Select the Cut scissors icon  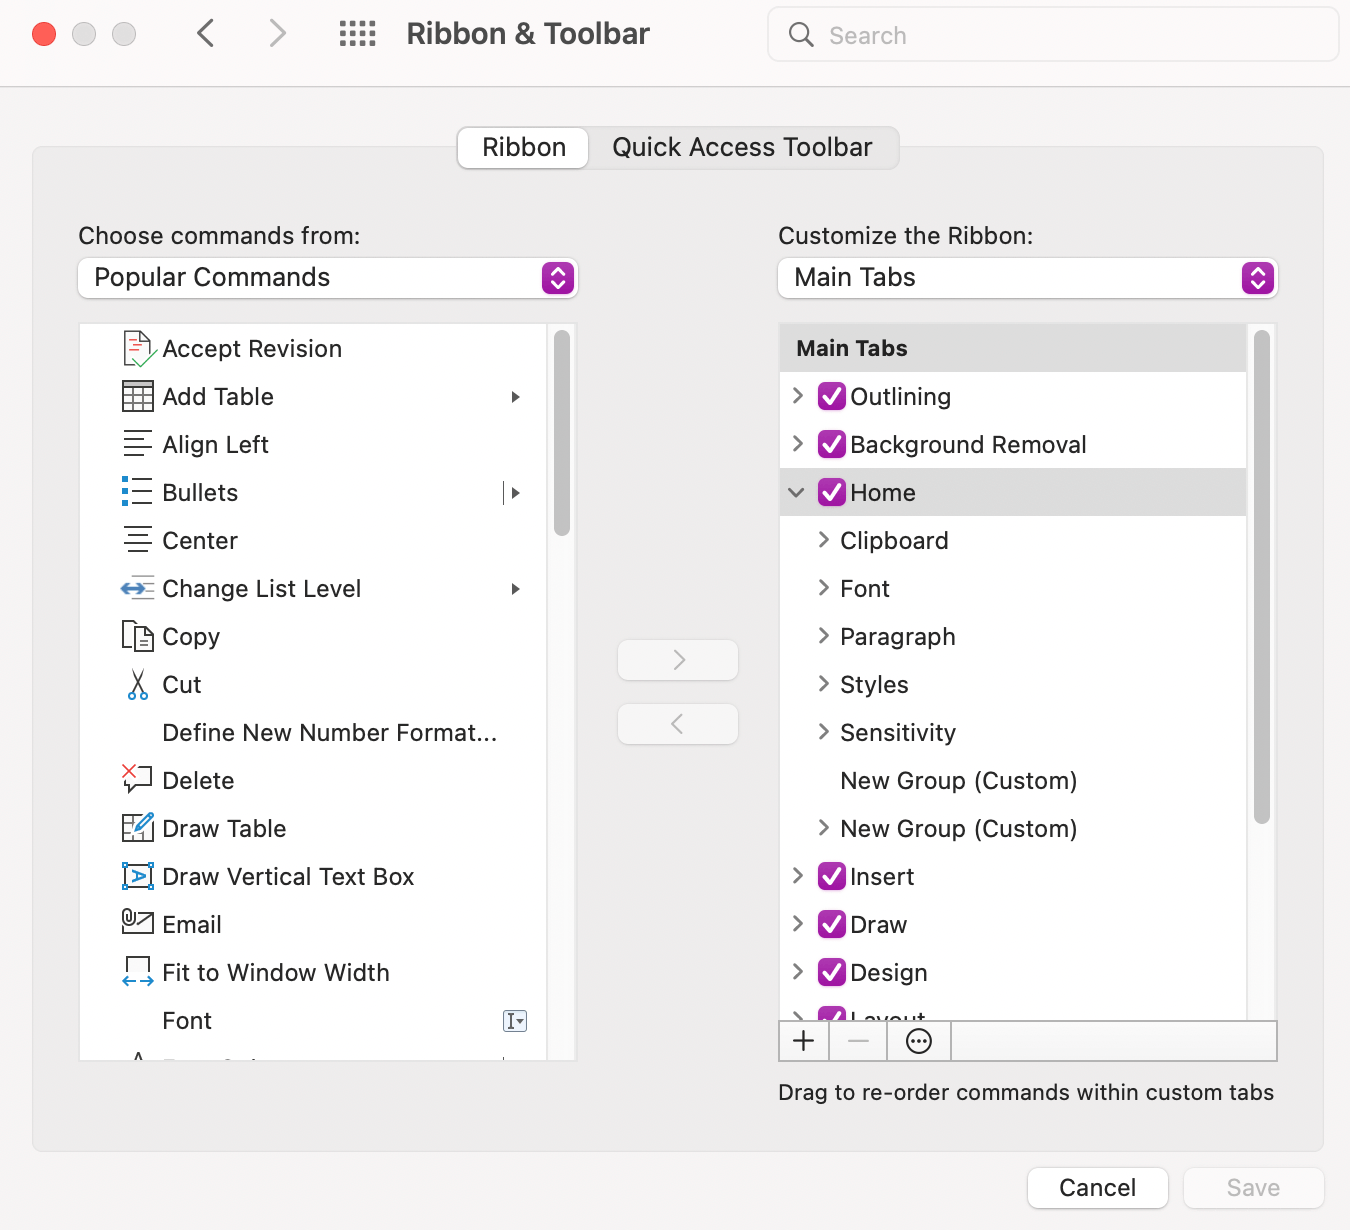138,685
